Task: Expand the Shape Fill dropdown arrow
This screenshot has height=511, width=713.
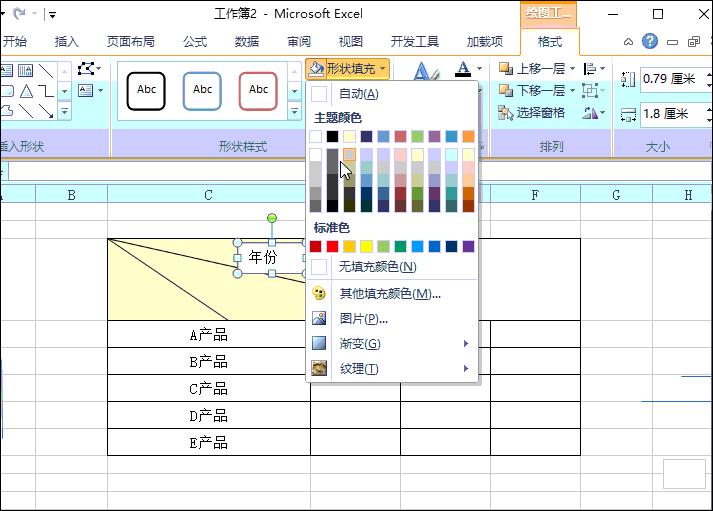Action: pyautogui.click(x=383, y=69)
